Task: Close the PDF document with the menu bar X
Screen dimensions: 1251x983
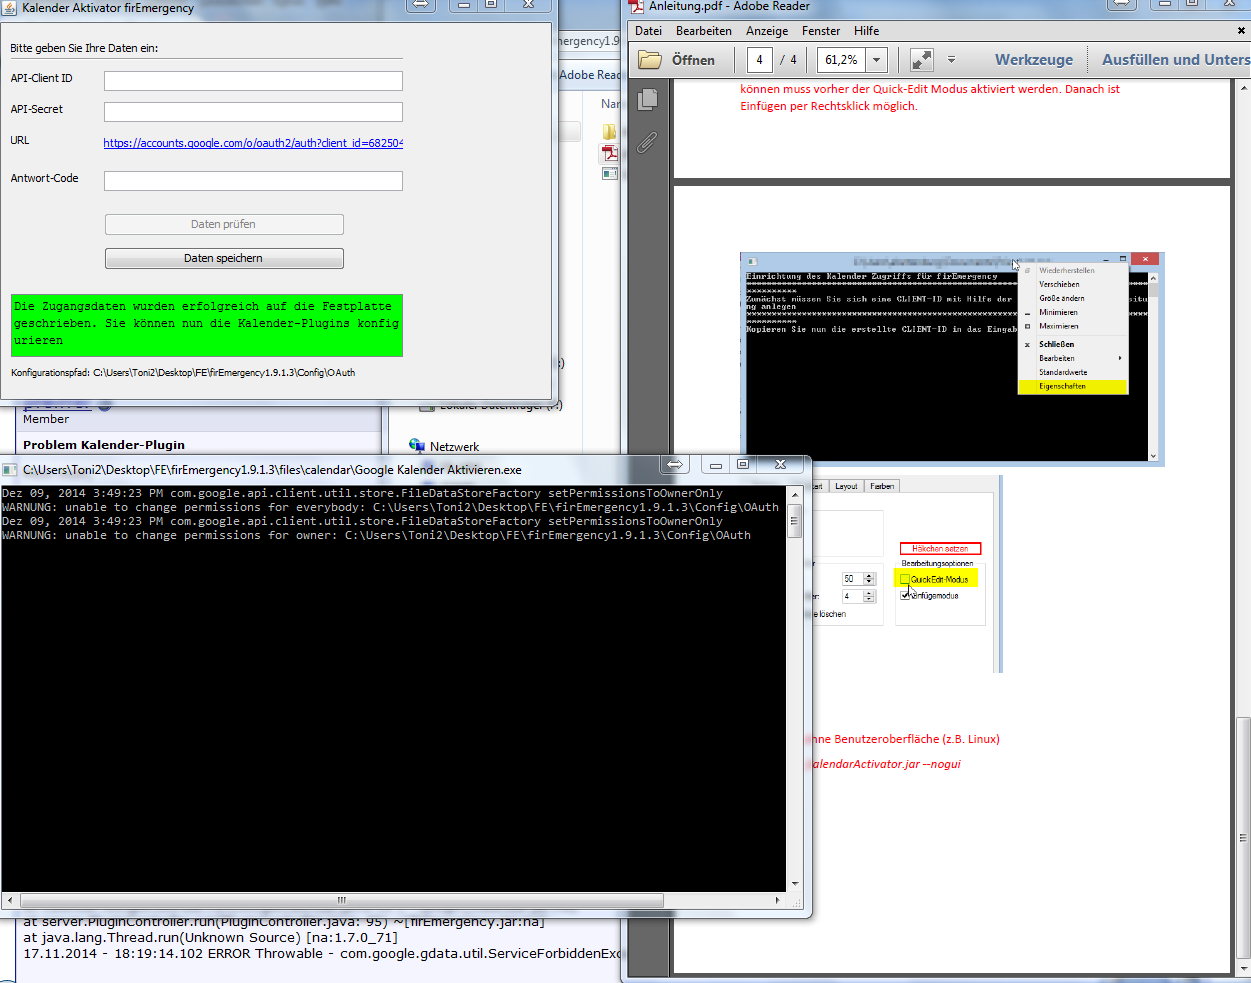Action: pyautogui.click(x=1241, y=31)
